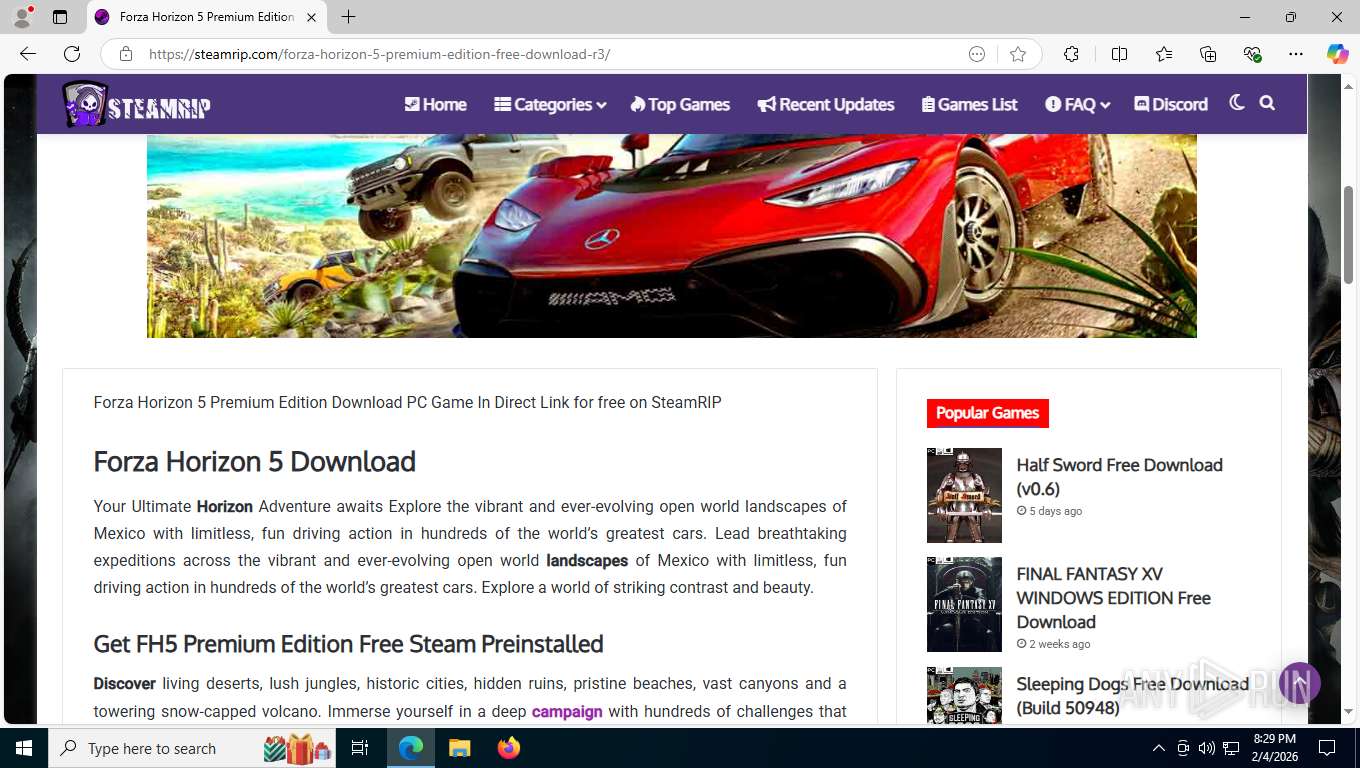
Task: Open split screen view
Action: point(1119,54)
